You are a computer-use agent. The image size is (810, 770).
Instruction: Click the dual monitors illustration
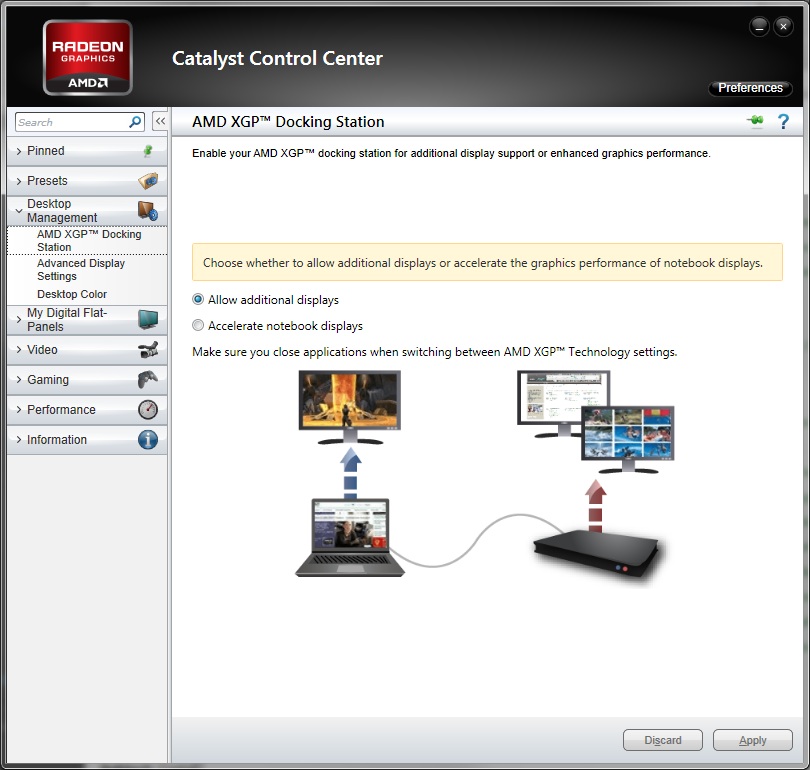tap(596, 422)
